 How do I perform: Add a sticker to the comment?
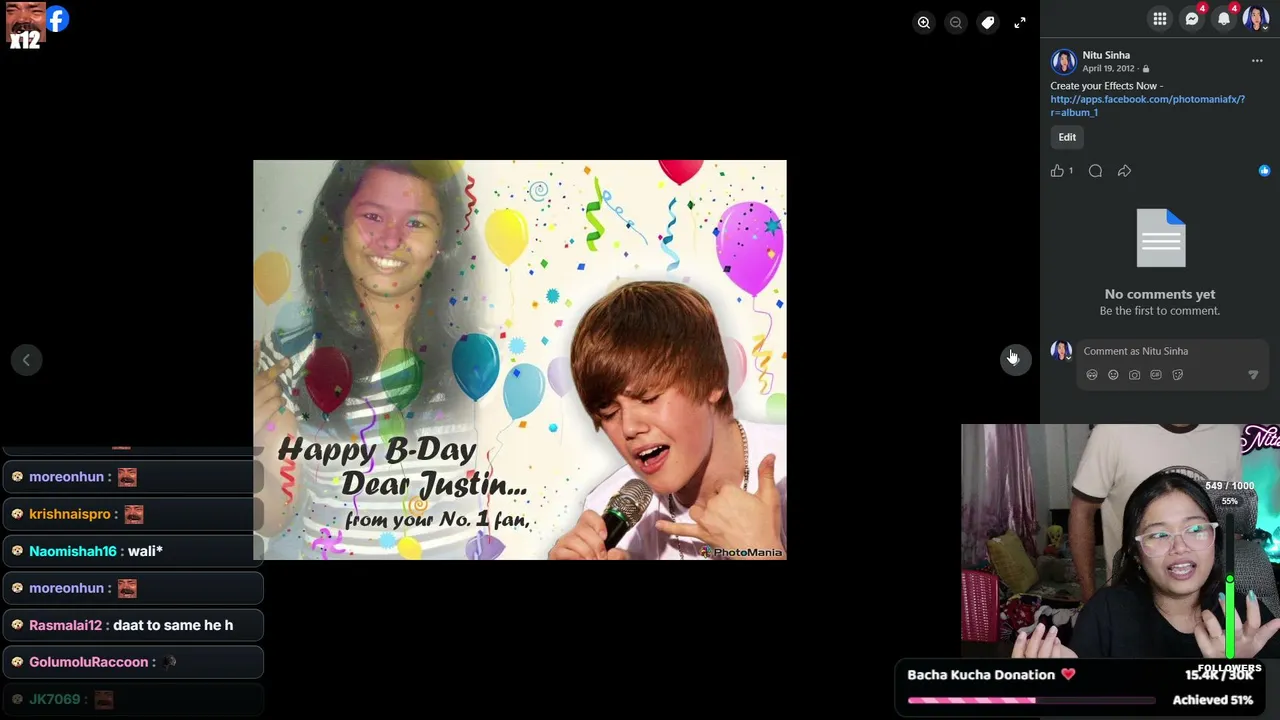[1177, 375]
